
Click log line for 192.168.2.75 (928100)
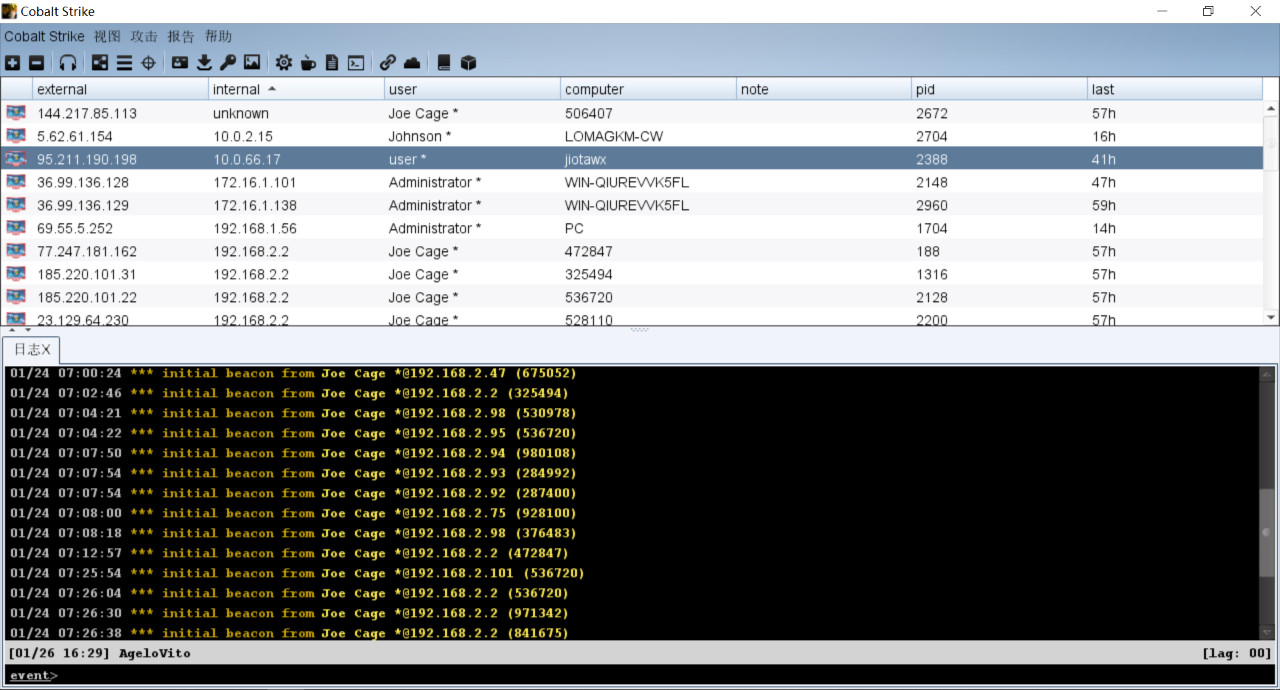(x=293, y=513)
